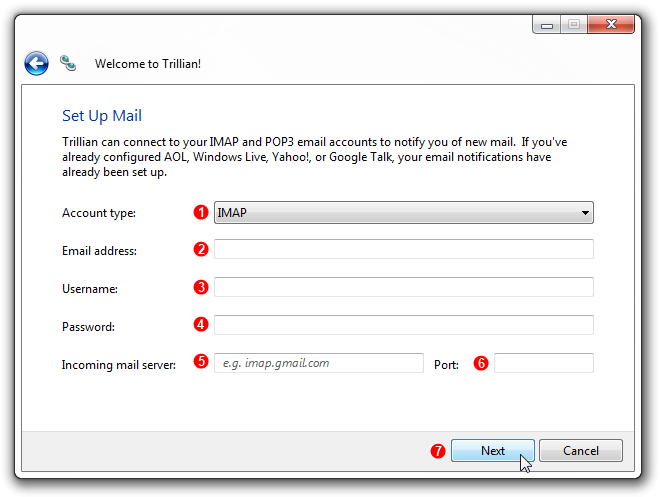
Task: Maximize the Trillian wizard window
Action: click(x=574, y=24)
